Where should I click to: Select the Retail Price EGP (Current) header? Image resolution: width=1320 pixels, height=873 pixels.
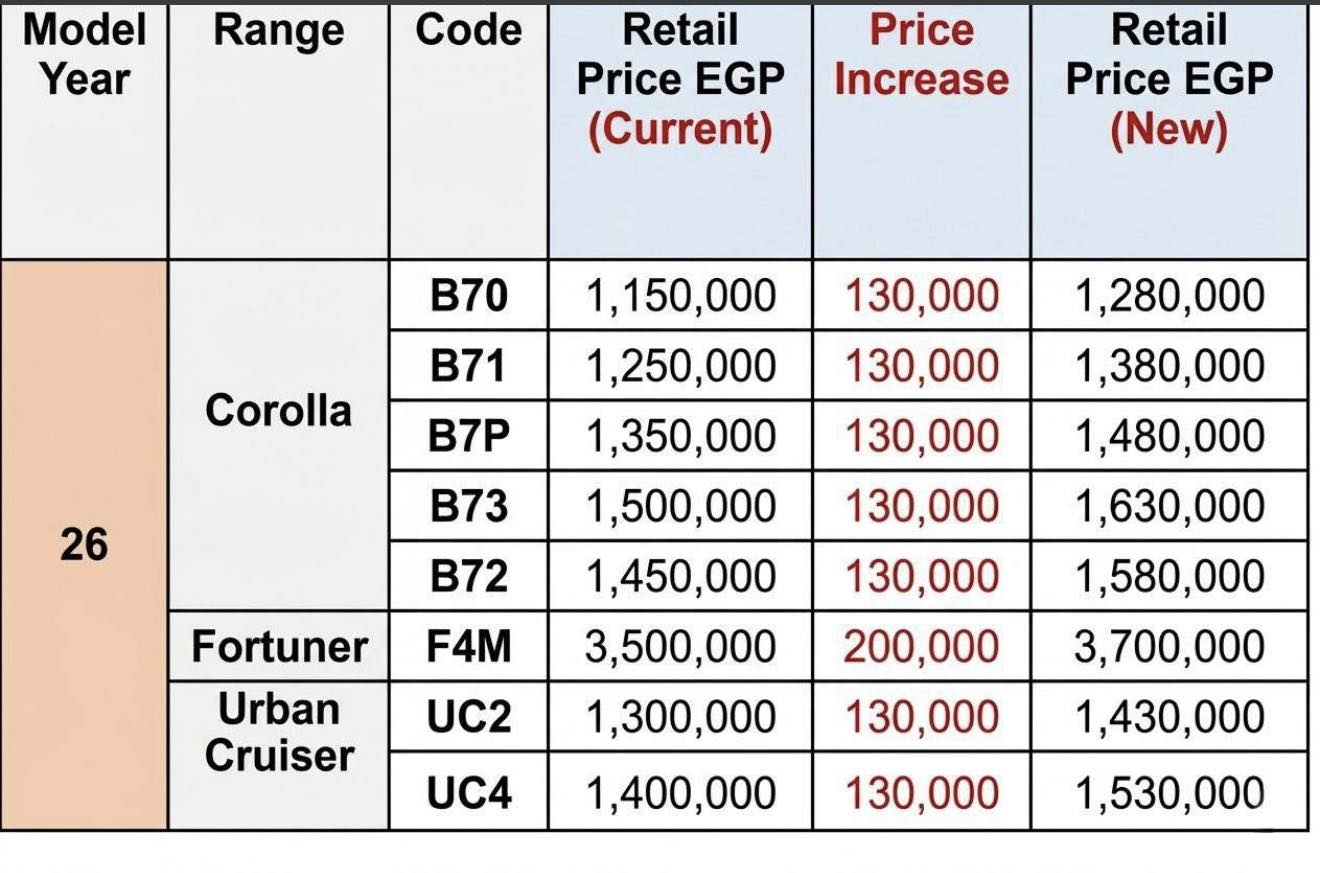(680, 80)
